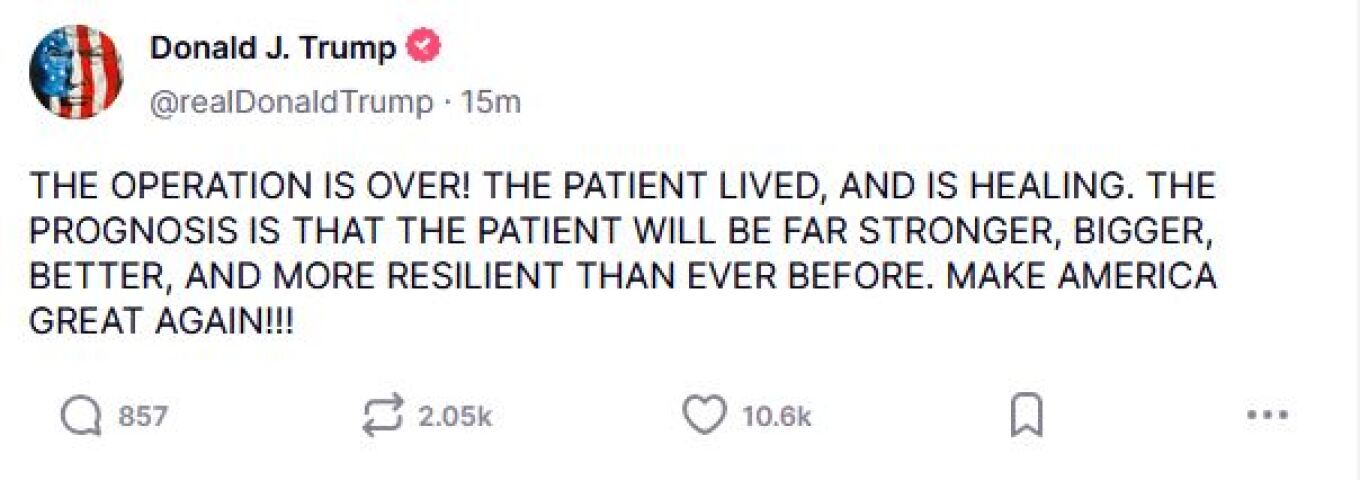The image size is (1360, 480).
Task: Click "GREAT AGAIN!!!" at the post's end
Action: (162, 323)
